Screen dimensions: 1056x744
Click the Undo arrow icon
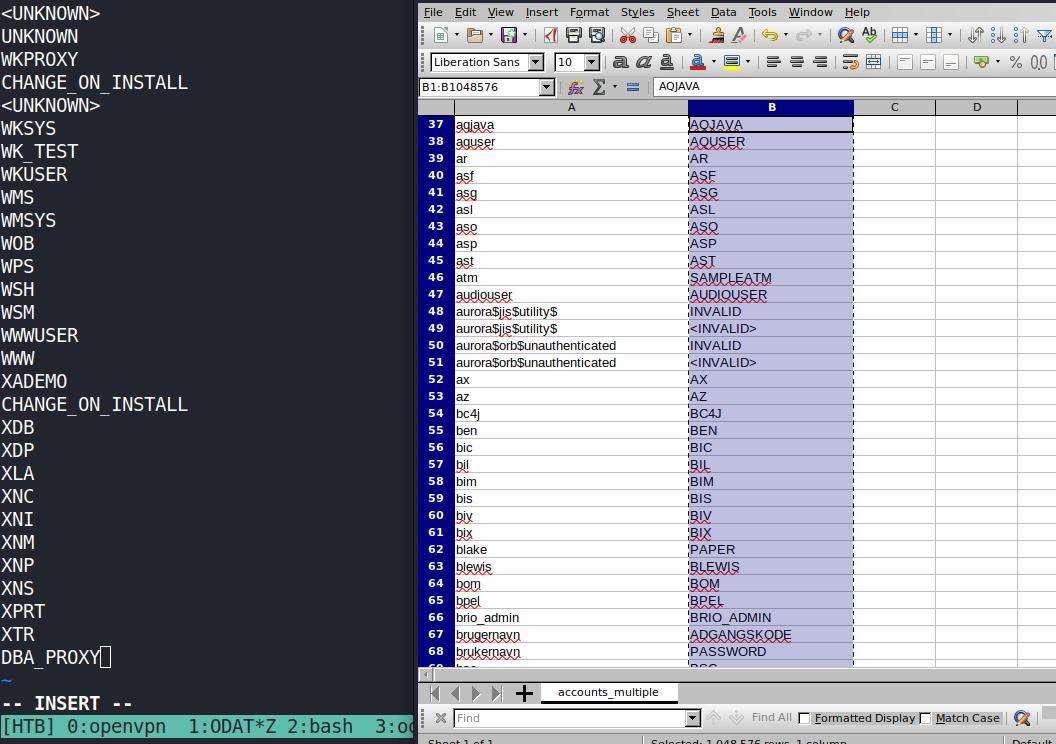point(770,35)
